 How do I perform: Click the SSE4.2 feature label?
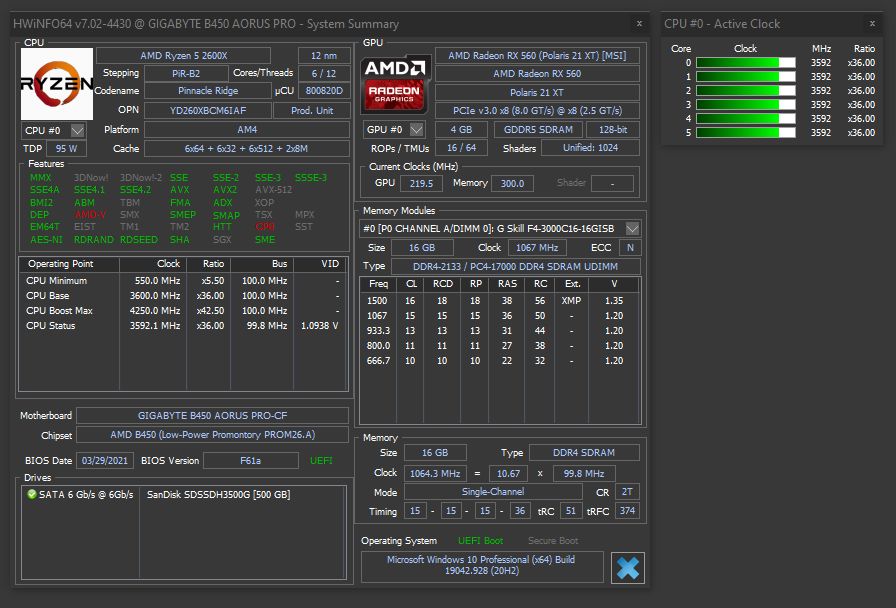coord(135,190)
